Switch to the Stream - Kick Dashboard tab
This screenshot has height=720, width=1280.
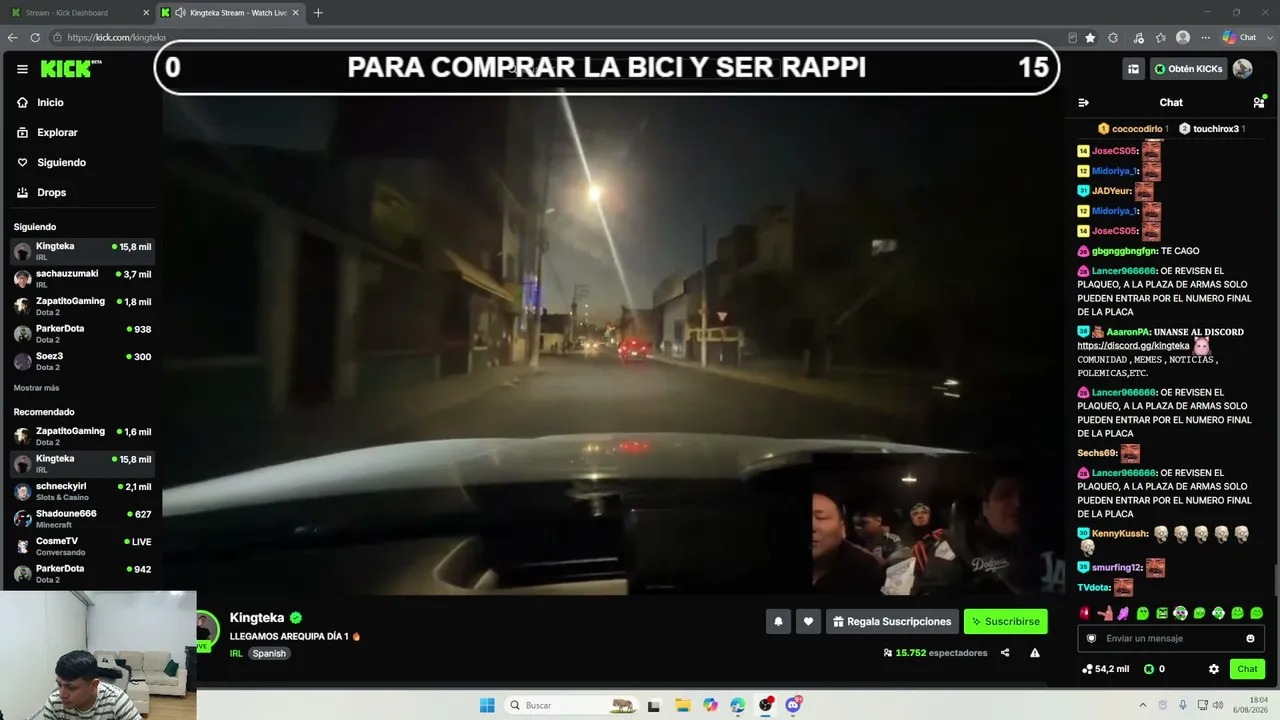80,13
